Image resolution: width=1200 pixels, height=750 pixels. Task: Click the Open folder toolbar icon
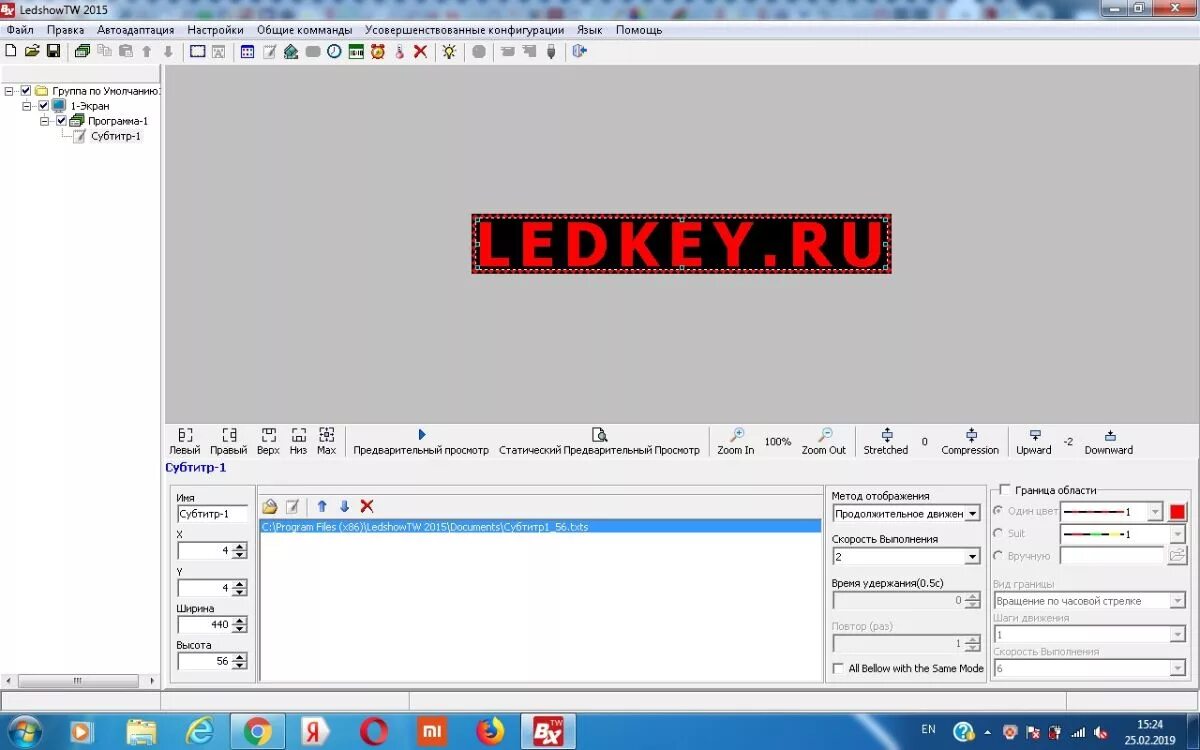pos(32,51)
